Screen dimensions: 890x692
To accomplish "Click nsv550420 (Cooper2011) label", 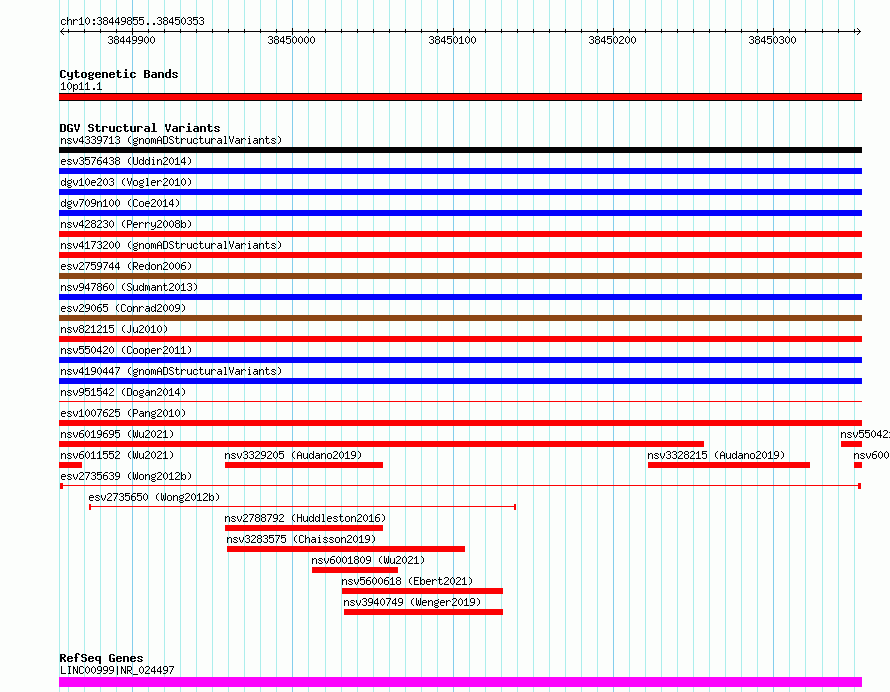I will coord(126,350).
